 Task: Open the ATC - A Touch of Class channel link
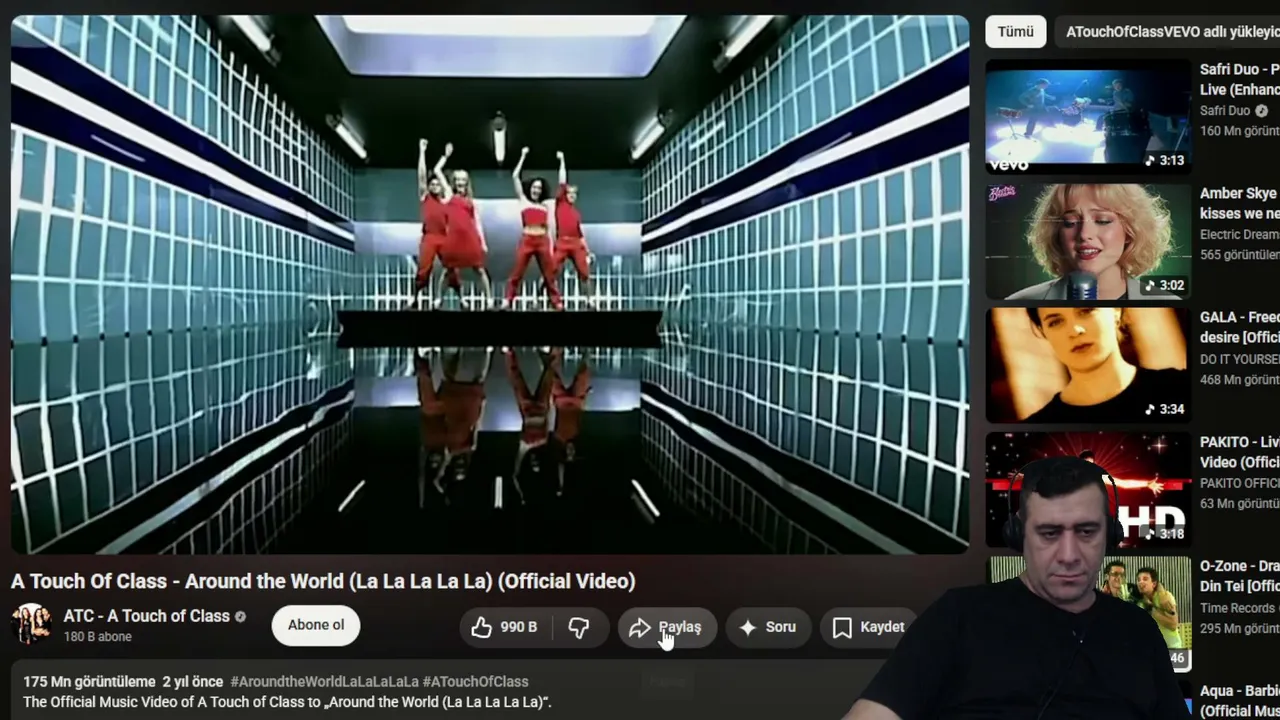point(147,616)
